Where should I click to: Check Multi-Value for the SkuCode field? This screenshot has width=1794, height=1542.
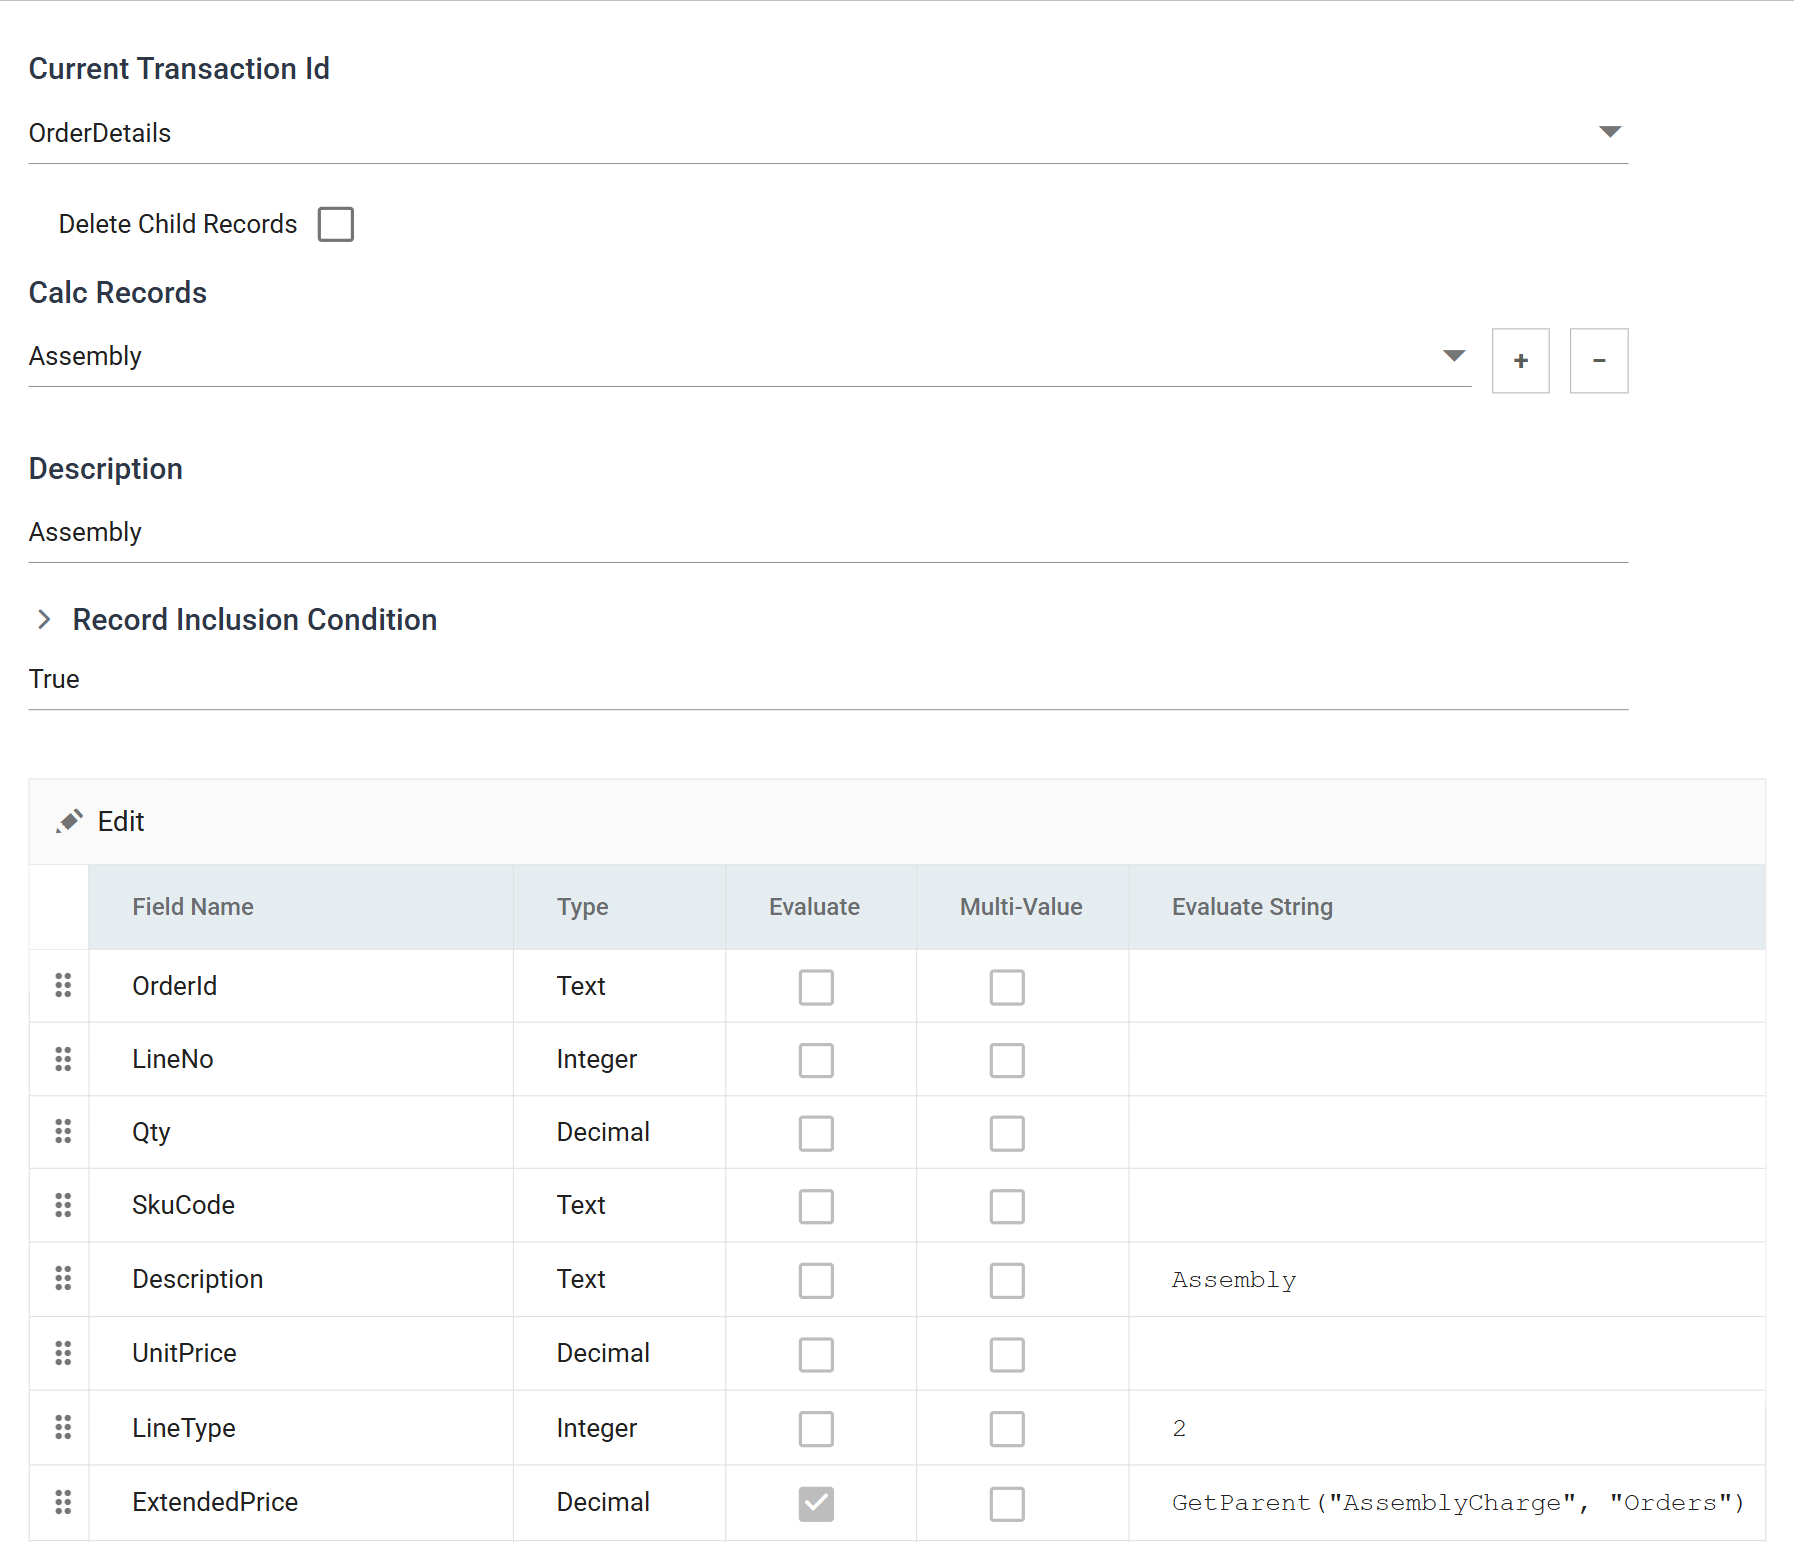(1007, 1206)
